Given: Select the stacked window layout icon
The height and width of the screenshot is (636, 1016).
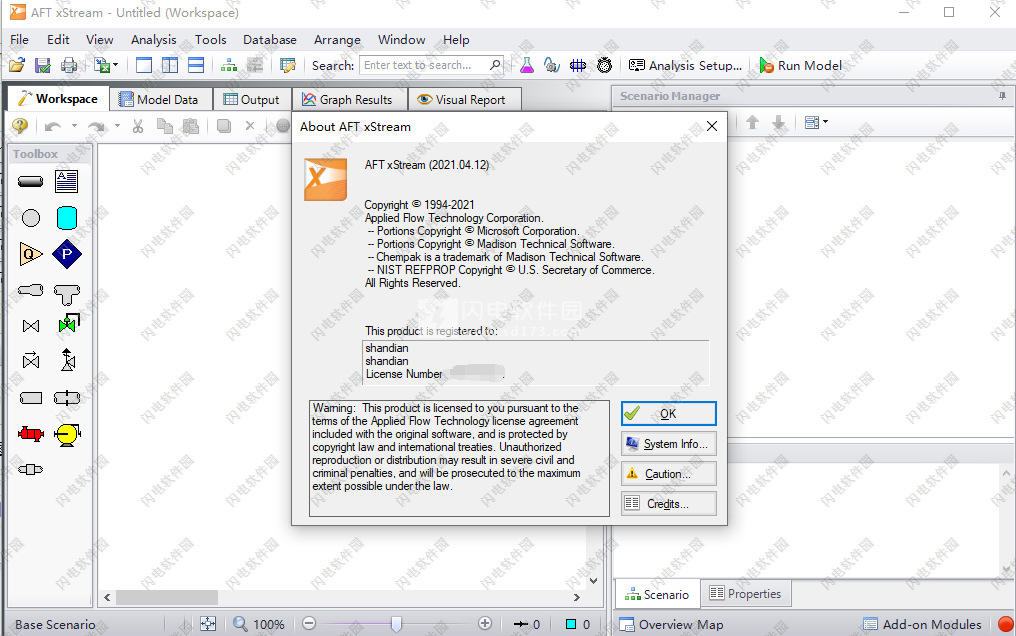Looking at the screenshot, I should tap(196, 65).
